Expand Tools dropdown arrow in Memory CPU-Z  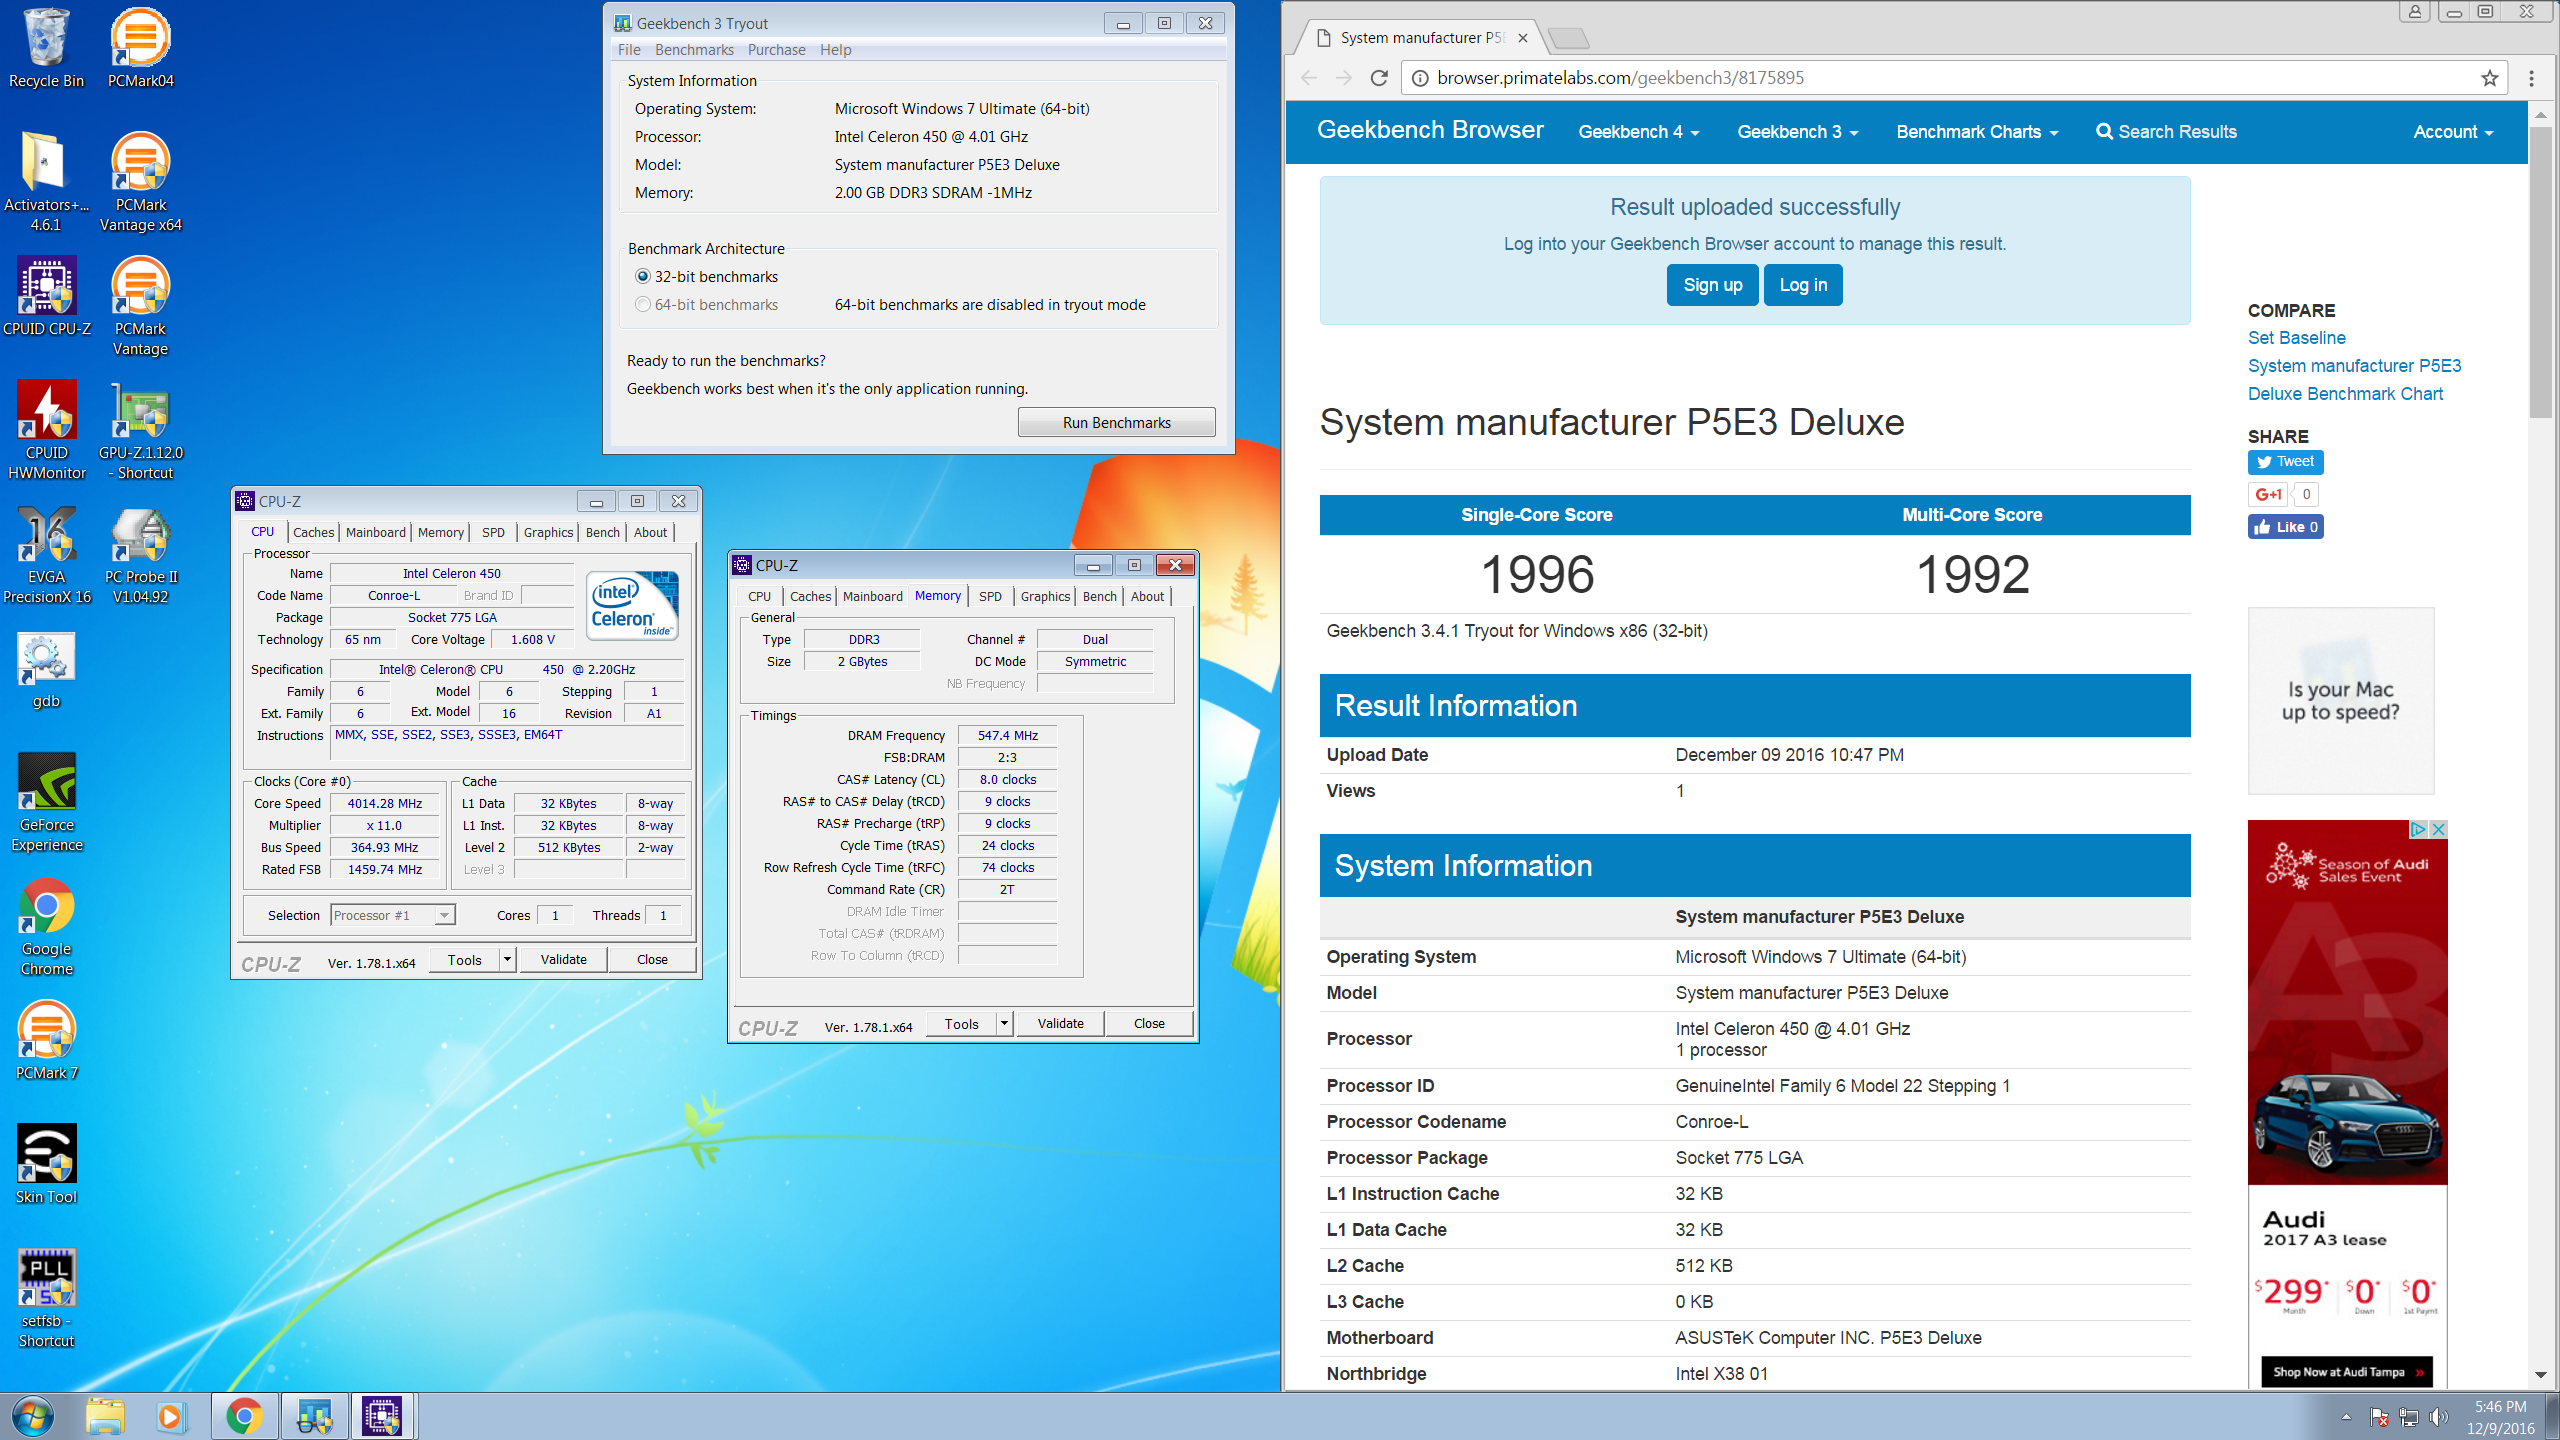tap(1004, 1024)
